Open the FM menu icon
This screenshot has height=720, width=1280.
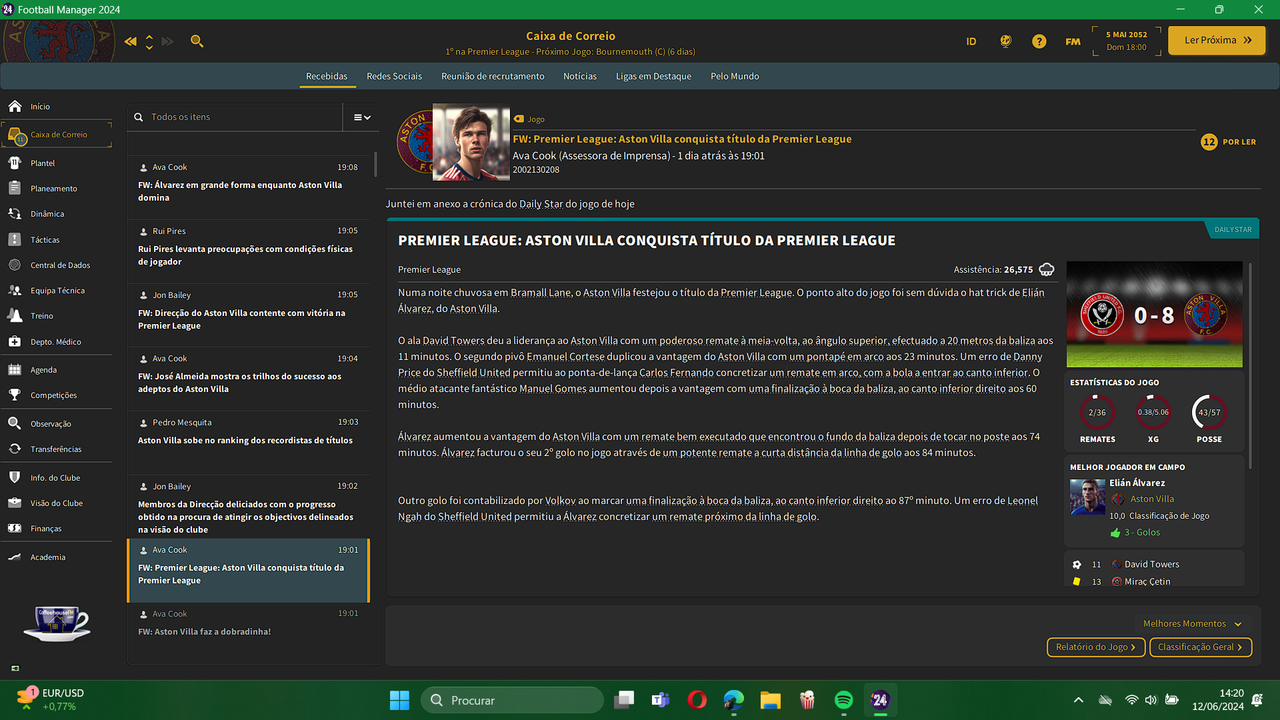(1073, 41)
